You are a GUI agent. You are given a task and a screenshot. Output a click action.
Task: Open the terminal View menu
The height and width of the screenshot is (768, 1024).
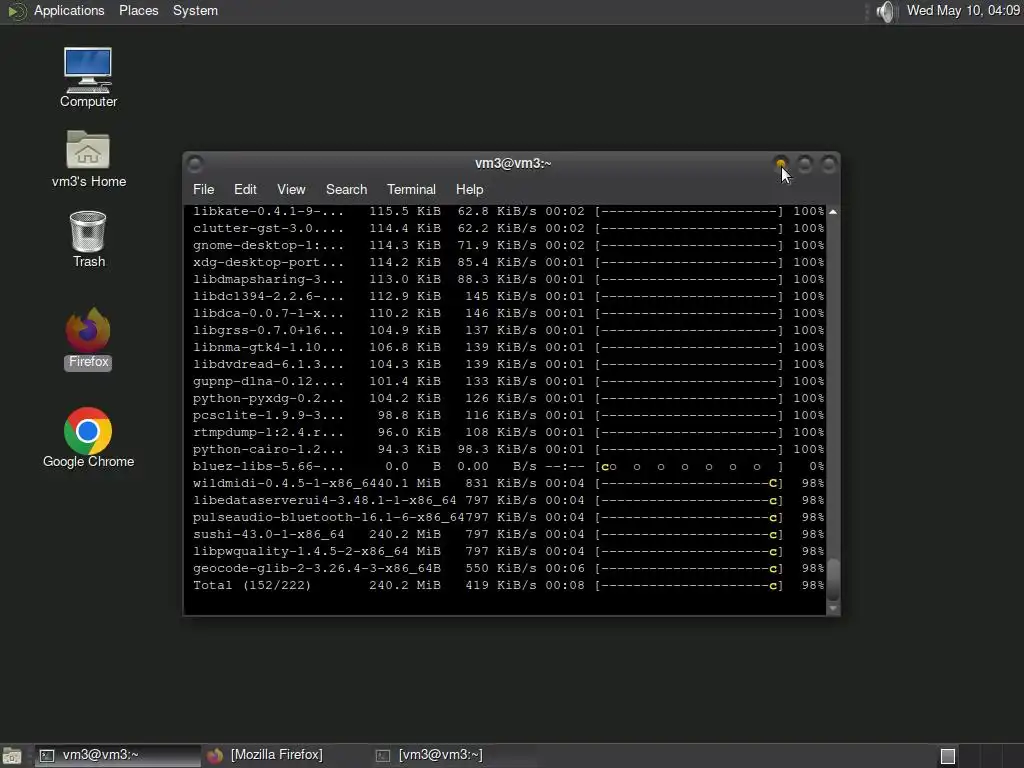pos(291,189)
